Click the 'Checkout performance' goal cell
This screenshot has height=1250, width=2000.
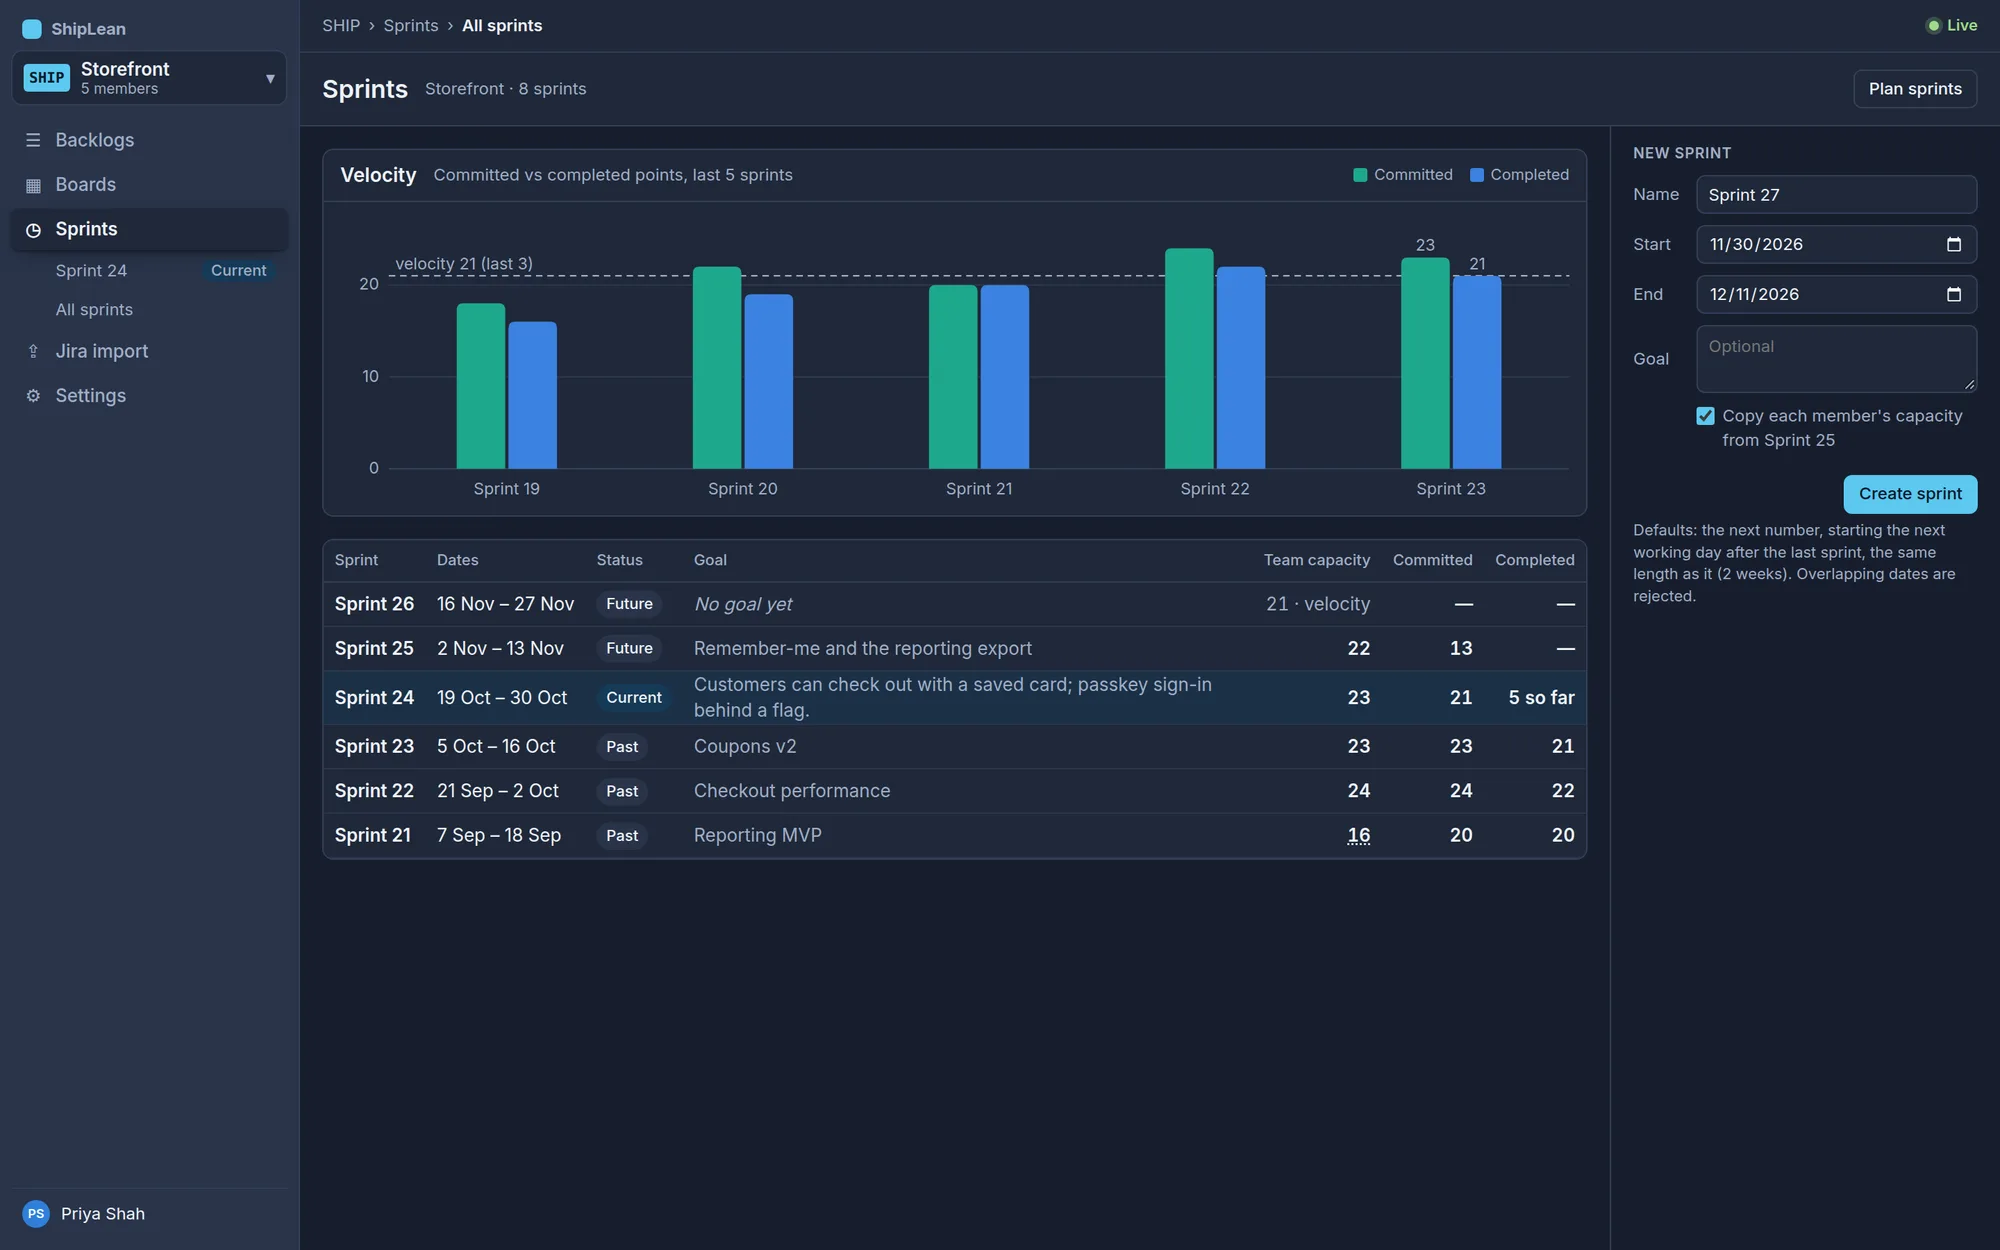pos(792,791)
